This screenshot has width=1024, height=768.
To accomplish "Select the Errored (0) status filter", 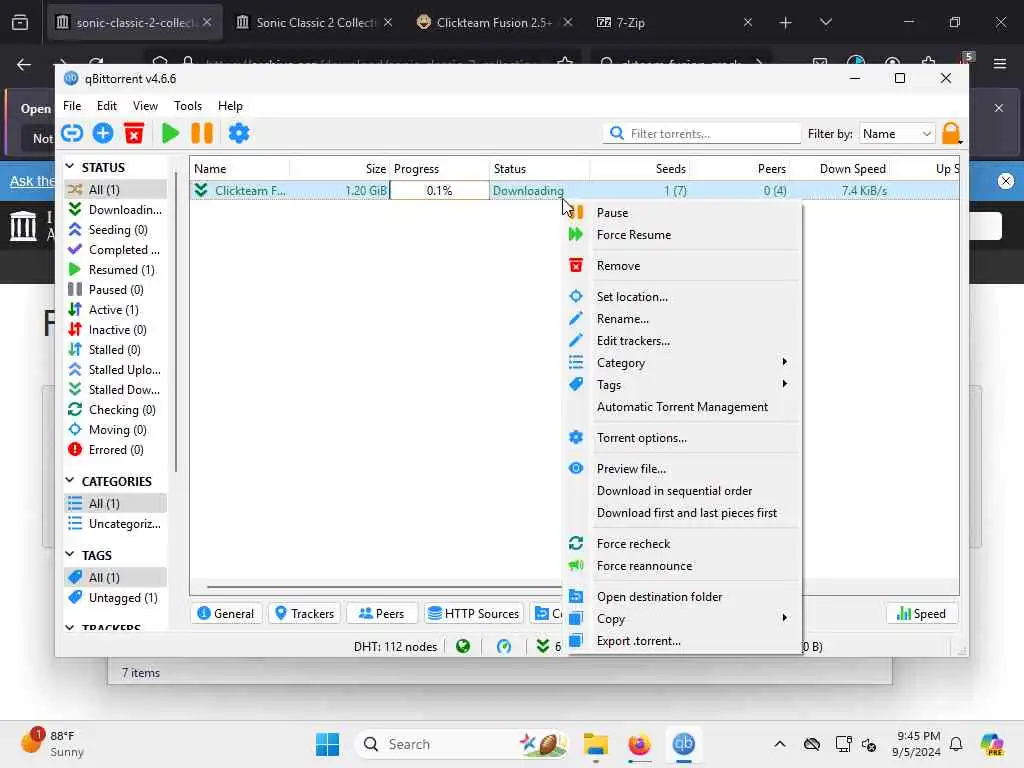I will click(x=116, y=450).
